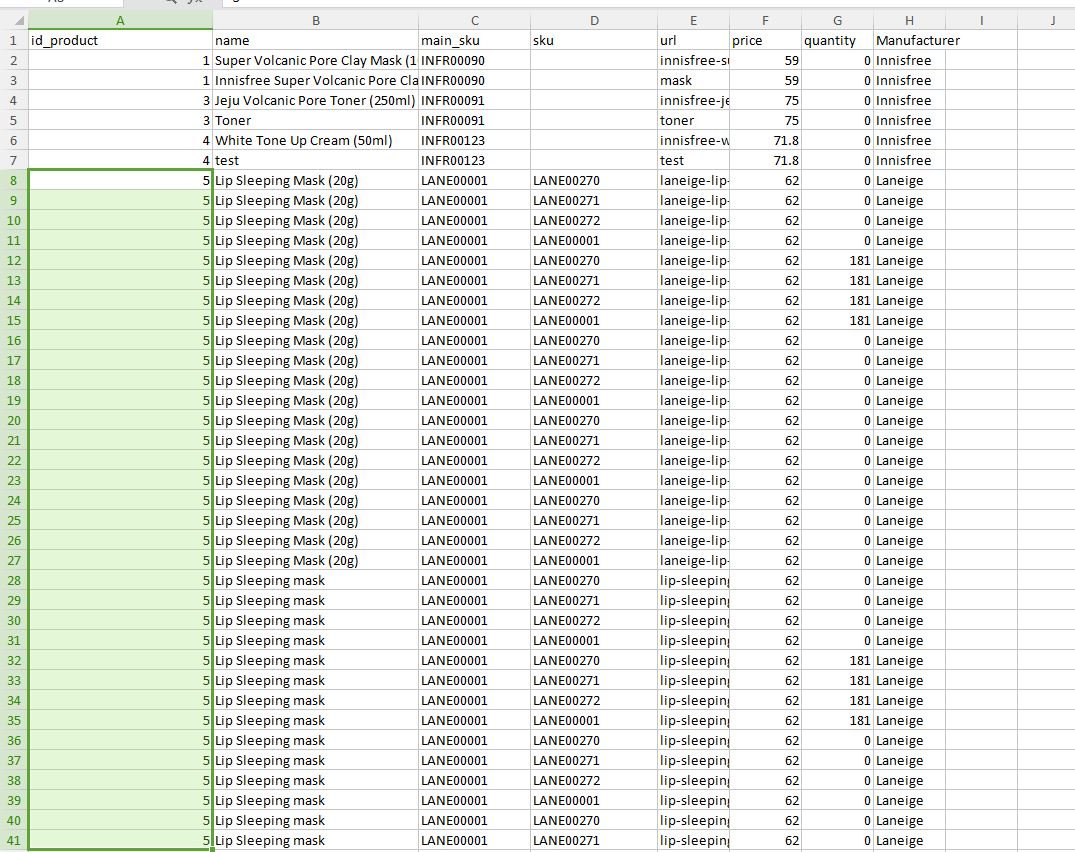Click the price 59 in row 2
Viewport: 1075px width, 852px height.
pos(765,60)
